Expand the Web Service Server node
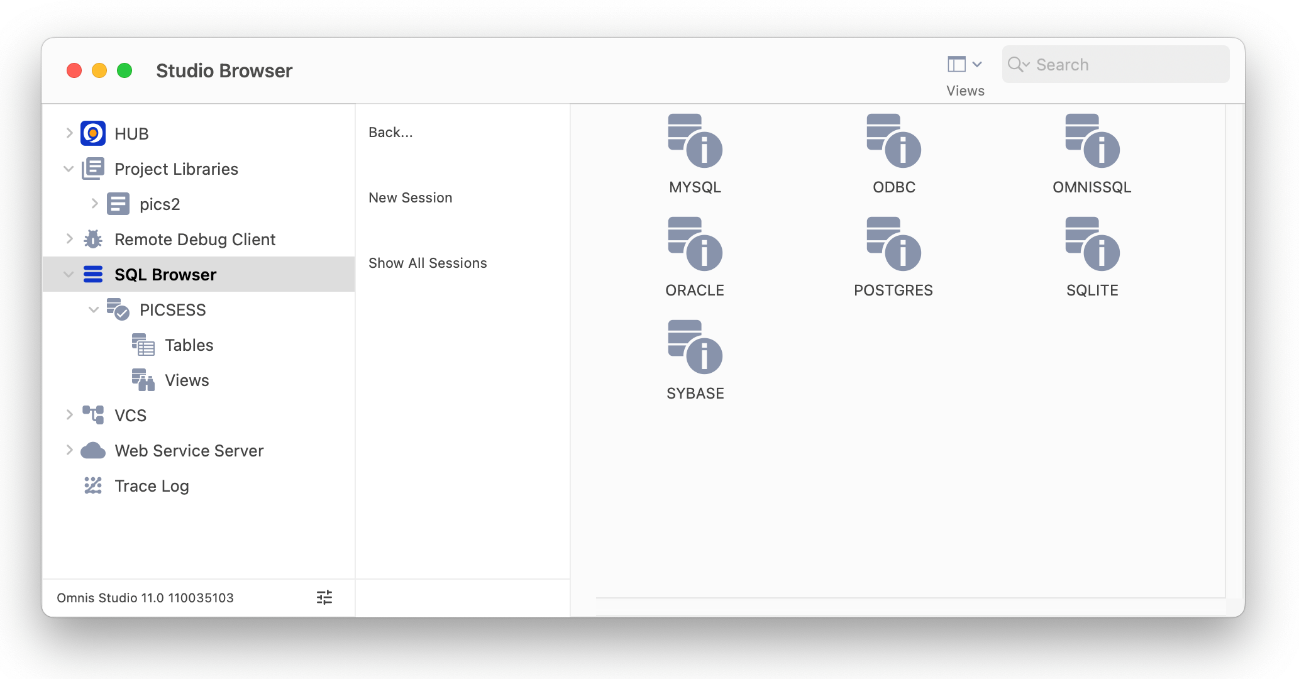This screenshot has height=679, width=1299. 69,451
